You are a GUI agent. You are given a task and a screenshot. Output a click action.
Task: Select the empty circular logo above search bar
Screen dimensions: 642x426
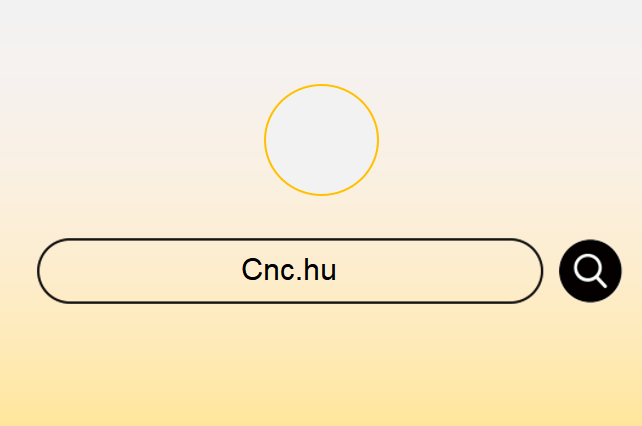321,140
